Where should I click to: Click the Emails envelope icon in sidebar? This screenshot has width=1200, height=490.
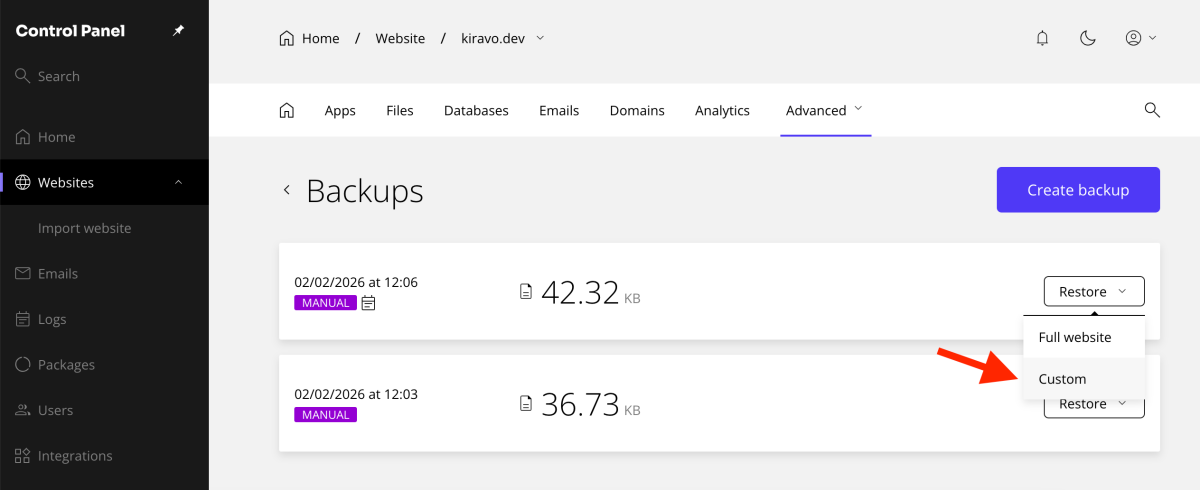23,274
